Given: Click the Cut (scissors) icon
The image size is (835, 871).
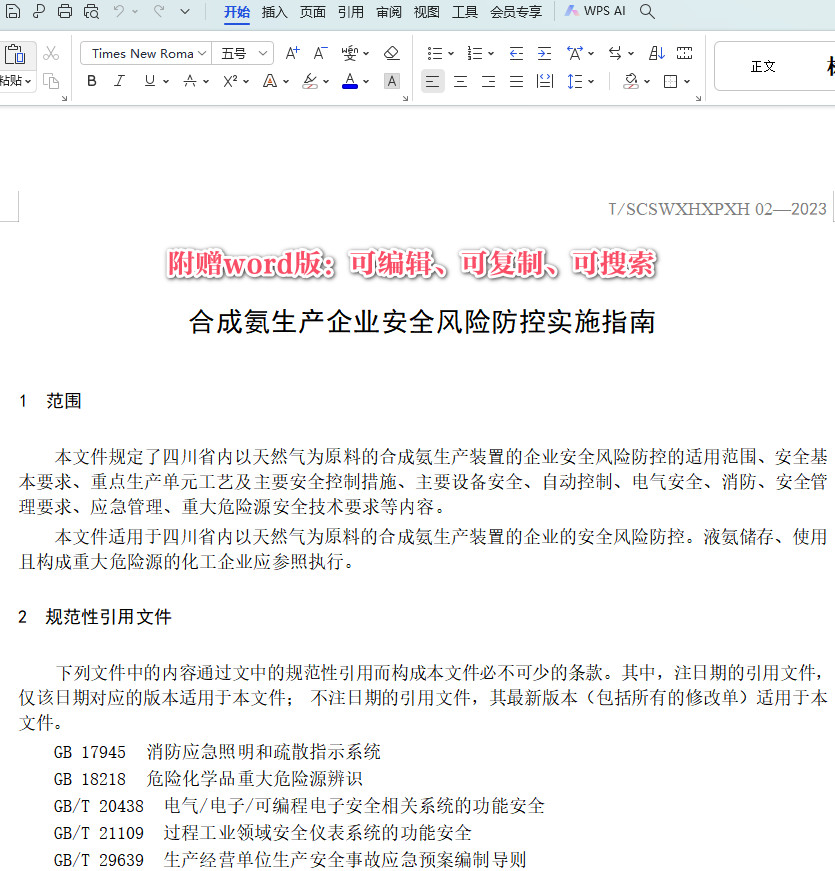Looking at the screenshot, I should [50, 52].
